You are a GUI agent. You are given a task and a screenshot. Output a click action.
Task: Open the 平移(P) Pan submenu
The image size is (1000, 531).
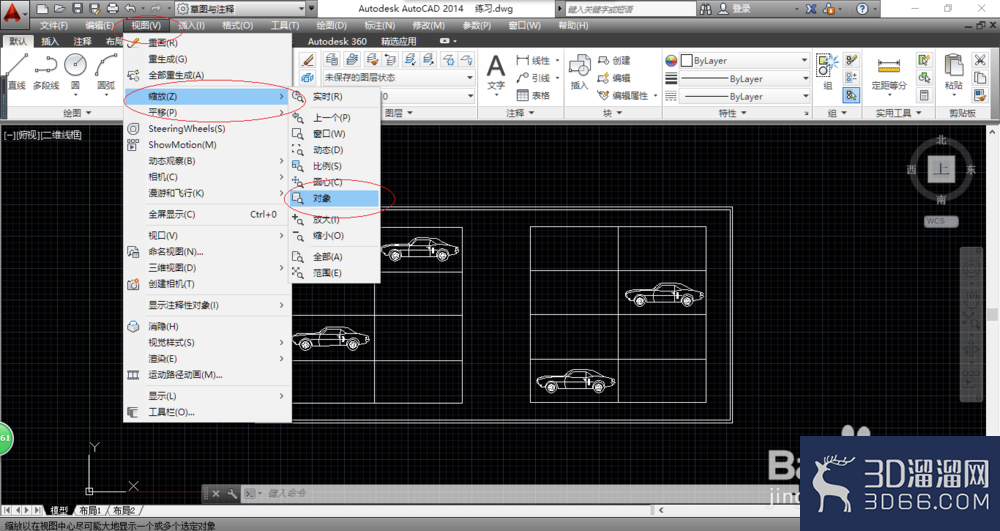[207, 112]
